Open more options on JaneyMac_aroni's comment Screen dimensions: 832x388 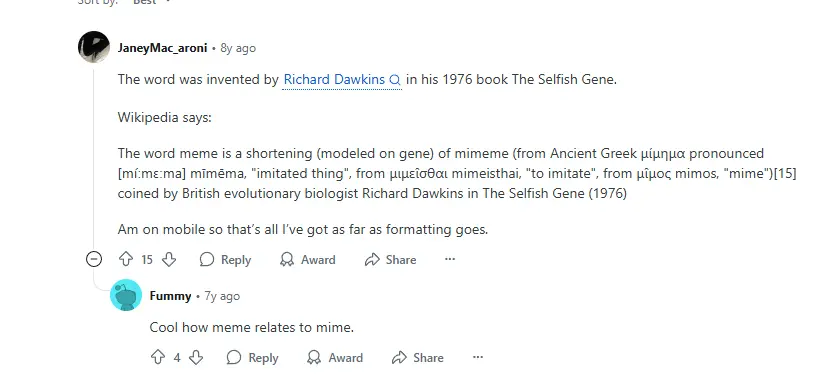[450, 259]
